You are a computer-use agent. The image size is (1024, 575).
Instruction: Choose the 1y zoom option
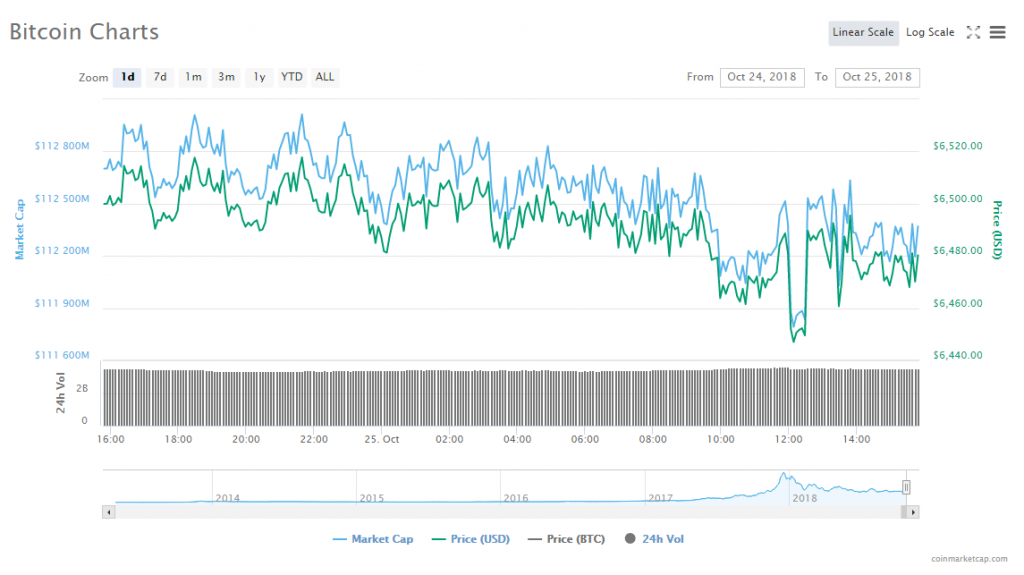point(259,77)
